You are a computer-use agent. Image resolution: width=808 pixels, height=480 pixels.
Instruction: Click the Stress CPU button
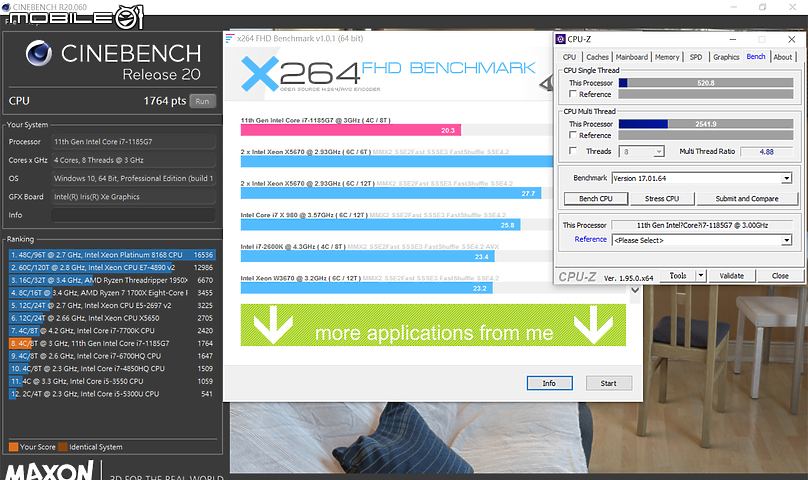point(662,198)
